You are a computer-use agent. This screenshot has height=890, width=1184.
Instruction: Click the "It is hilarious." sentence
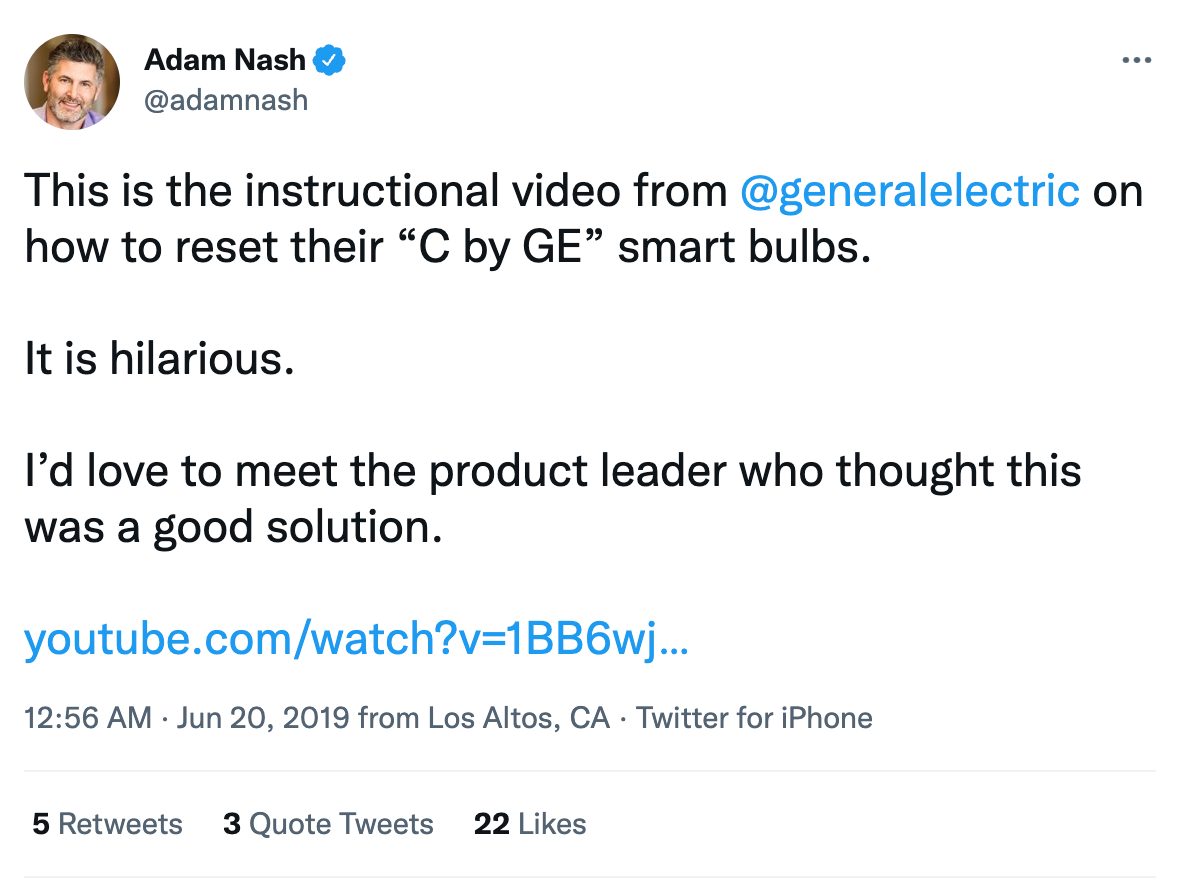pos(159,360)
